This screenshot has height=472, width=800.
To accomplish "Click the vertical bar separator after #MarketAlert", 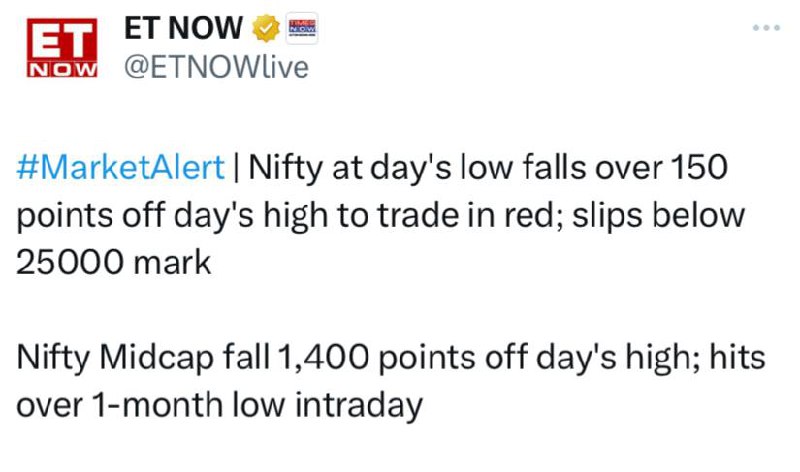I will [236, 167].
